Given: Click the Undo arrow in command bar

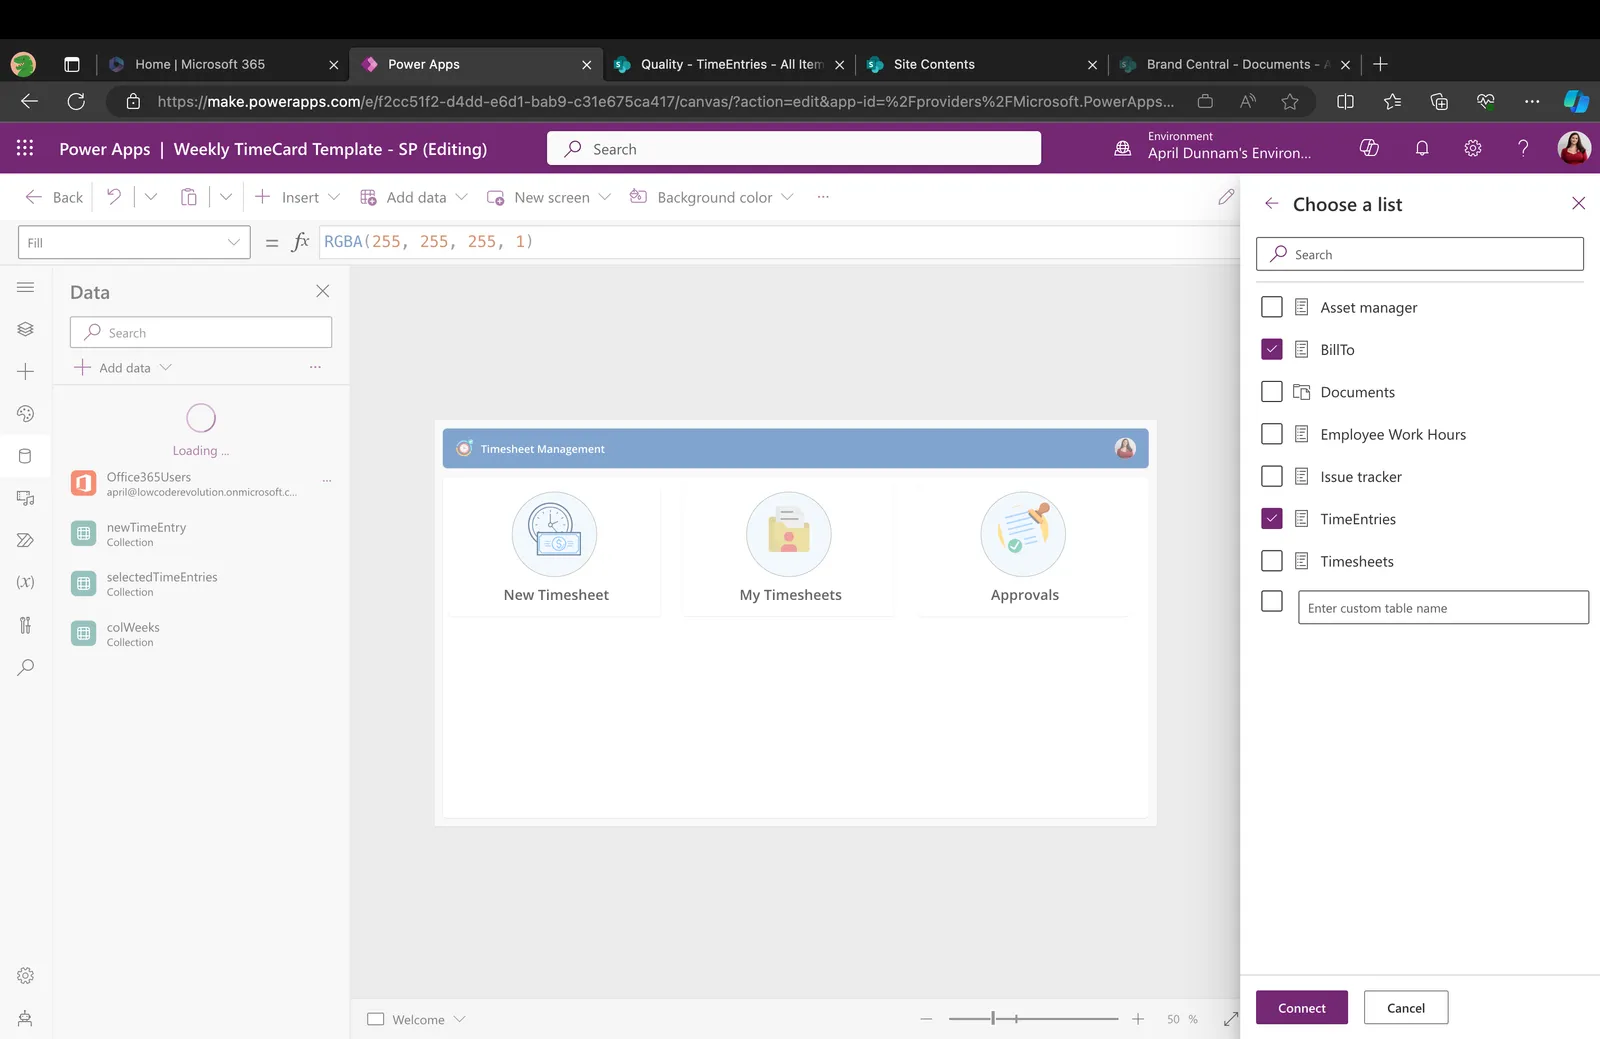Looking at the screenshot, I should 114,197.
